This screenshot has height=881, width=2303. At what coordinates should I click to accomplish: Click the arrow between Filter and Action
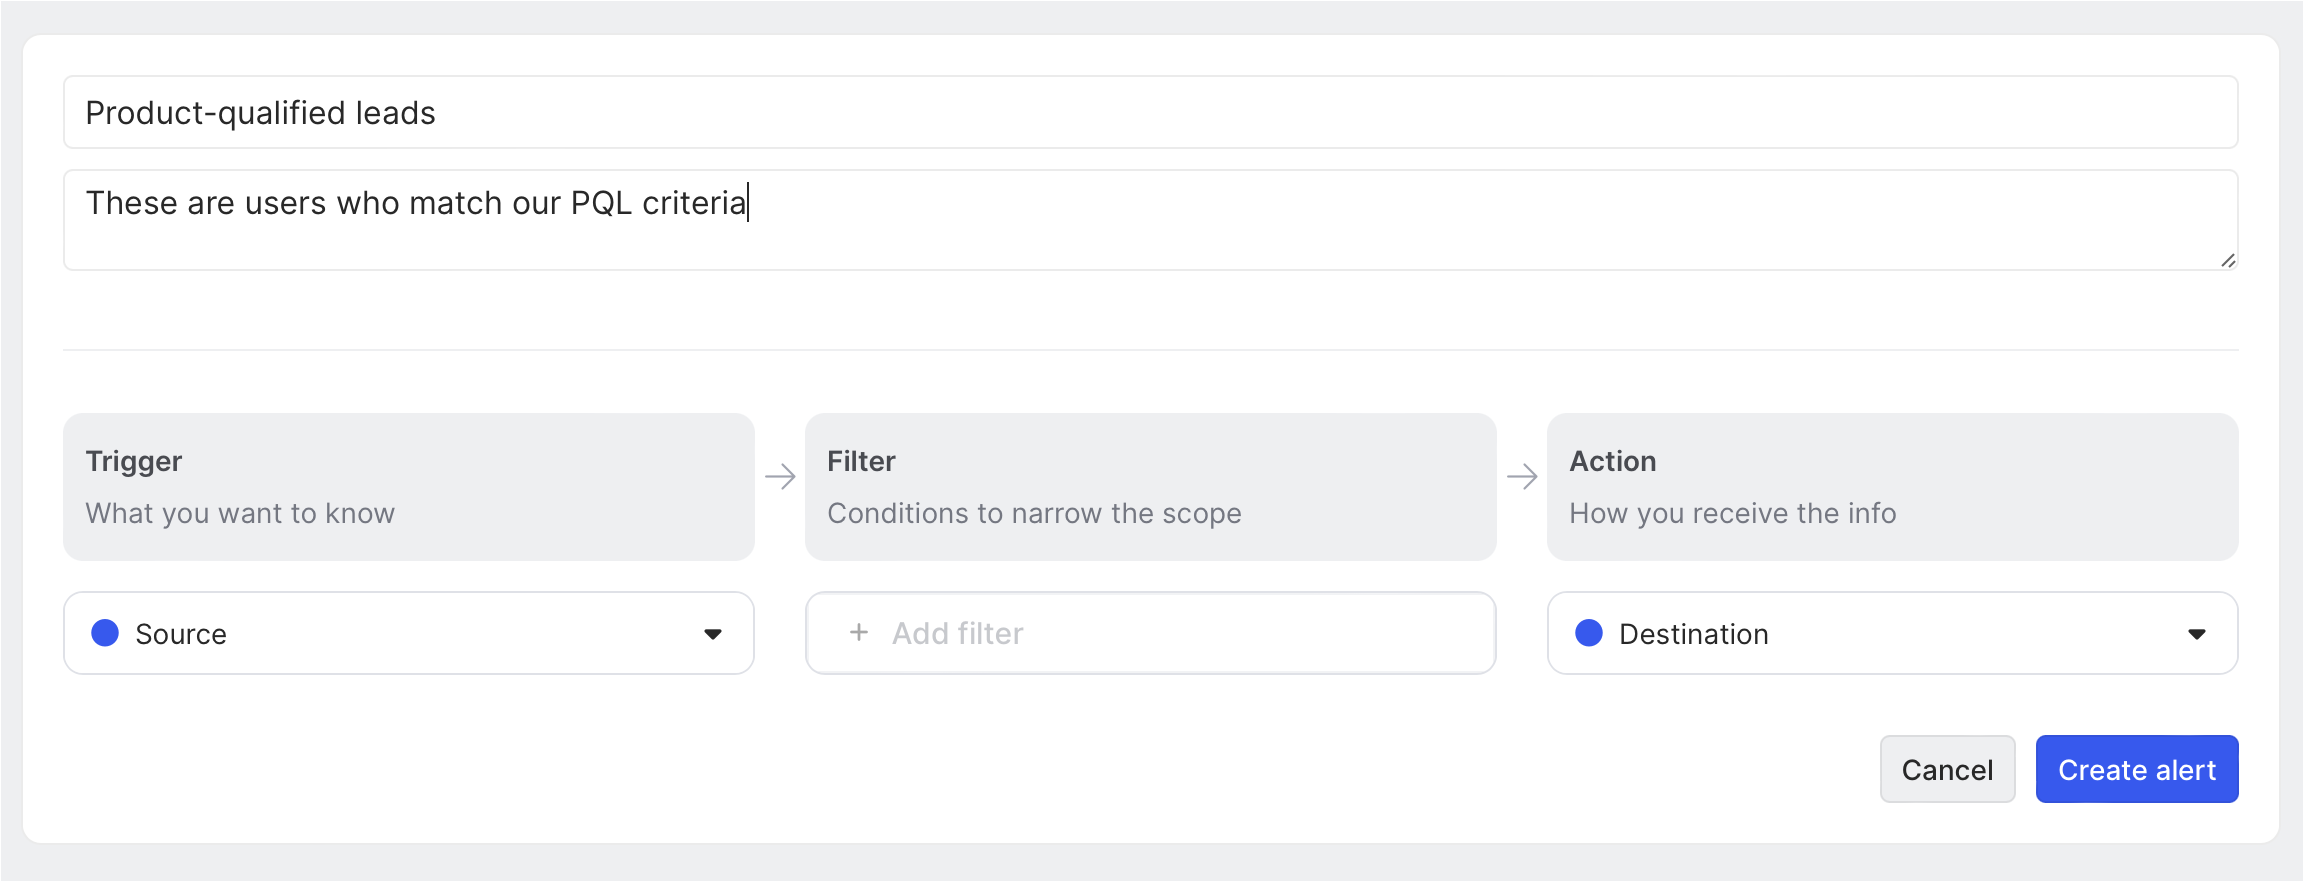click(1522, 476)
